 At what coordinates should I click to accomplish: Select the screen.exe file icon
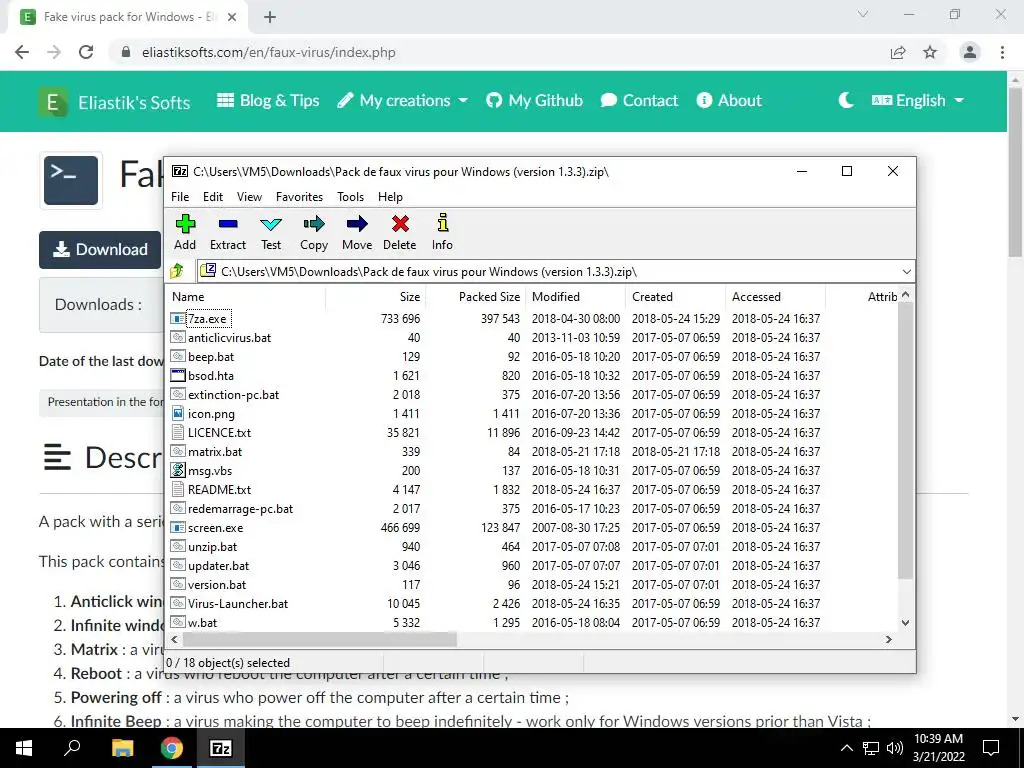pyautogui.click(x=178, y=528)
